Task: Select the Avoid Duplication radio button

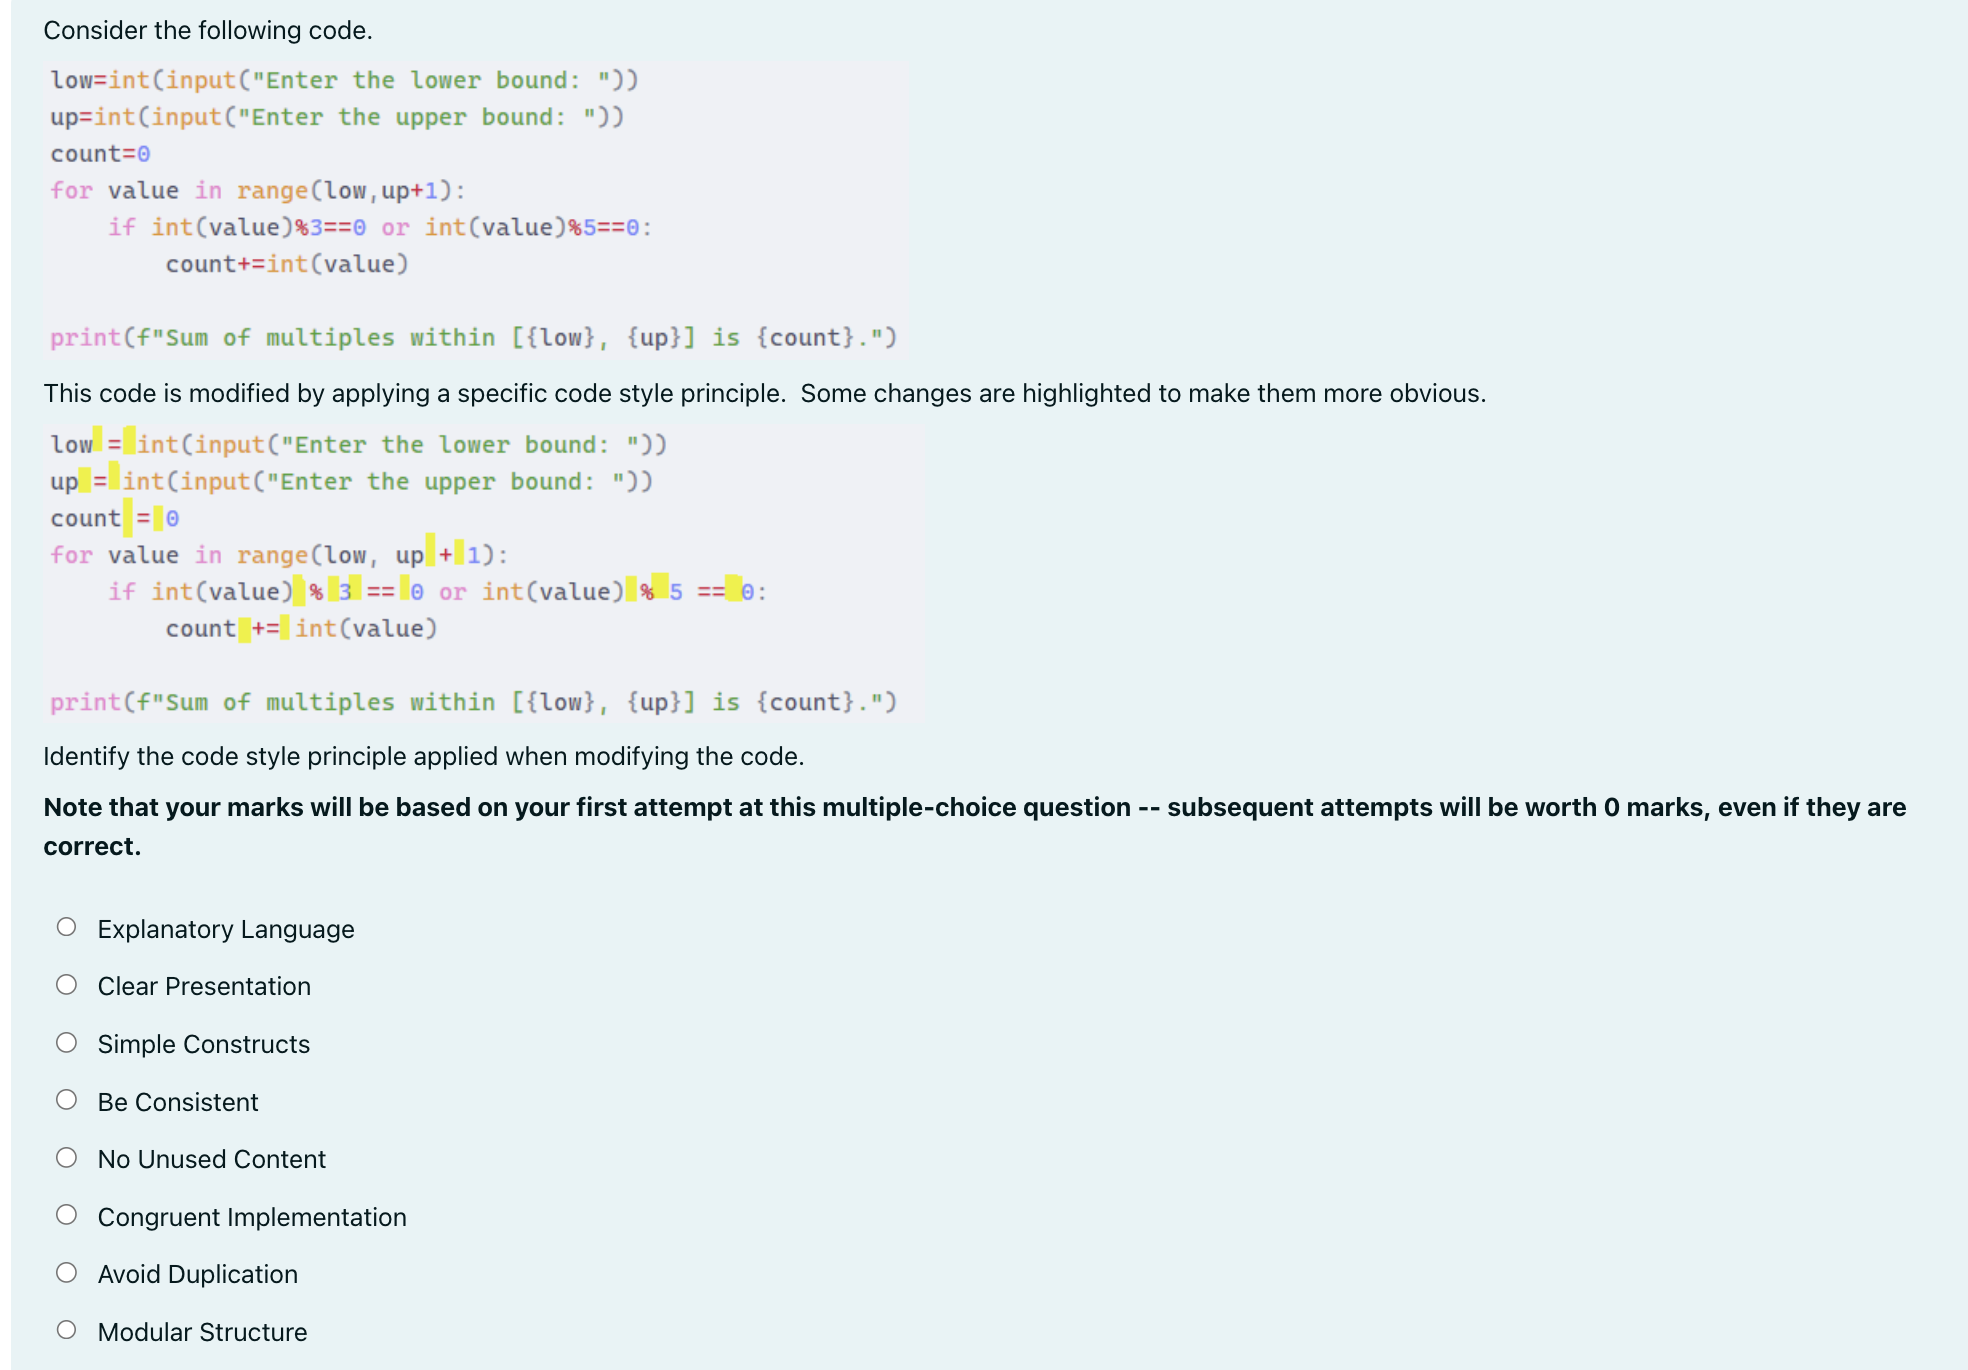Action: (x=67, y=1271)
